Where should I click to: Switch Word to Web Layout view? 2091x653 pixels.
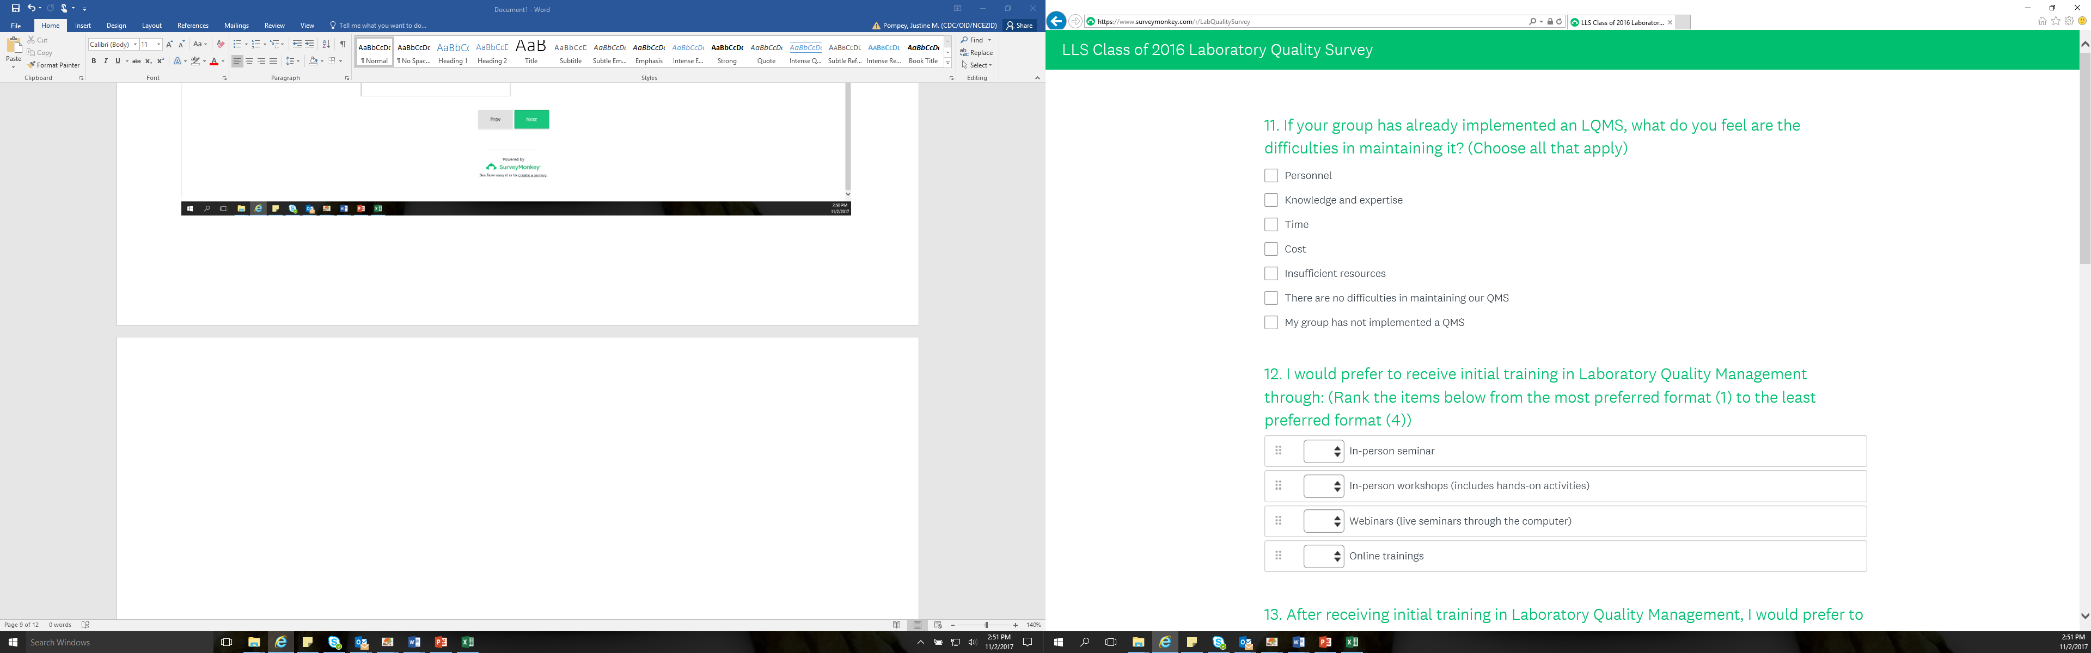[938, 625]
